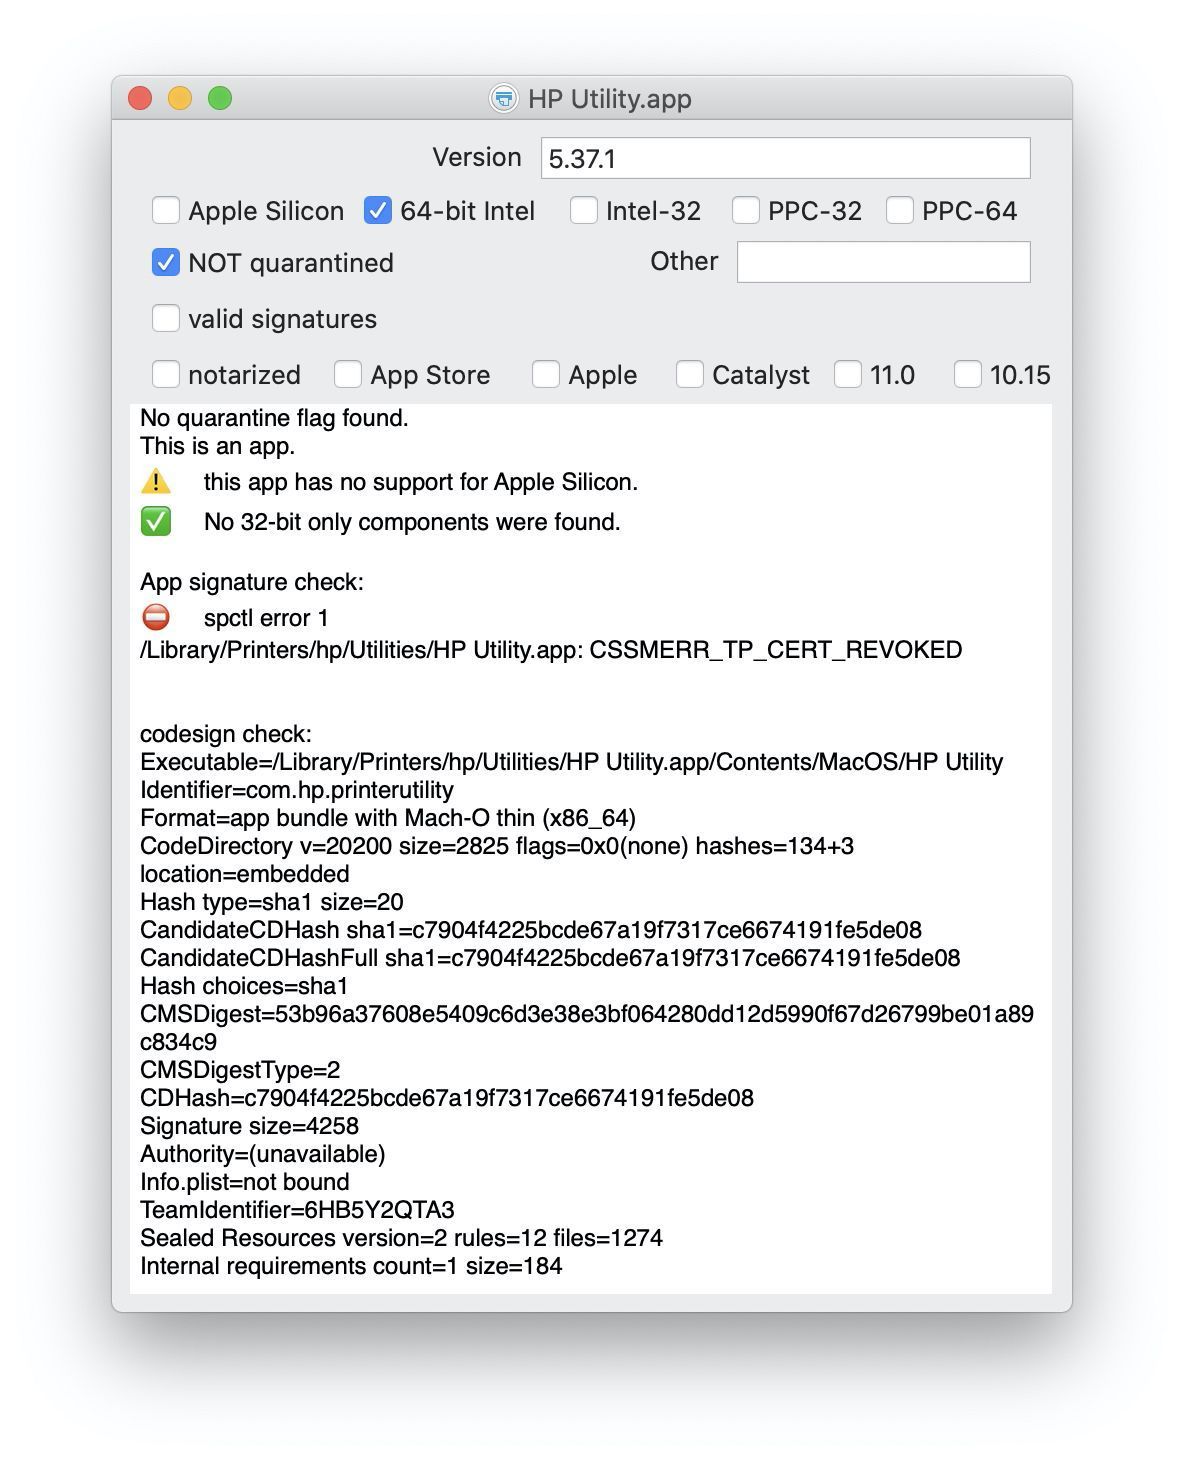Image resolution: width=1184 pixels, height=1460 pixels.
Task: Click the 'This is an app.' line
Action: tap(217, 446)
